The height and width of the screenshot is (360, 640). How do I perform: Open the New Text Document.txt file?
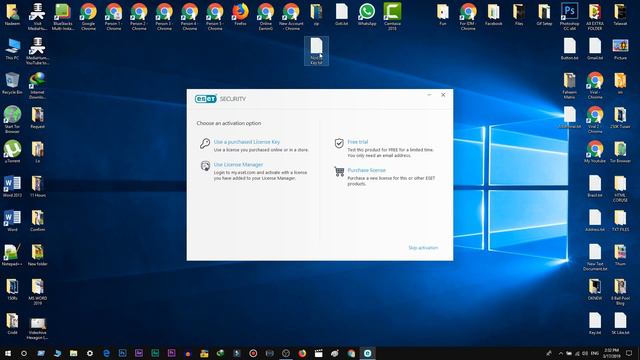(x=595, y=257)
